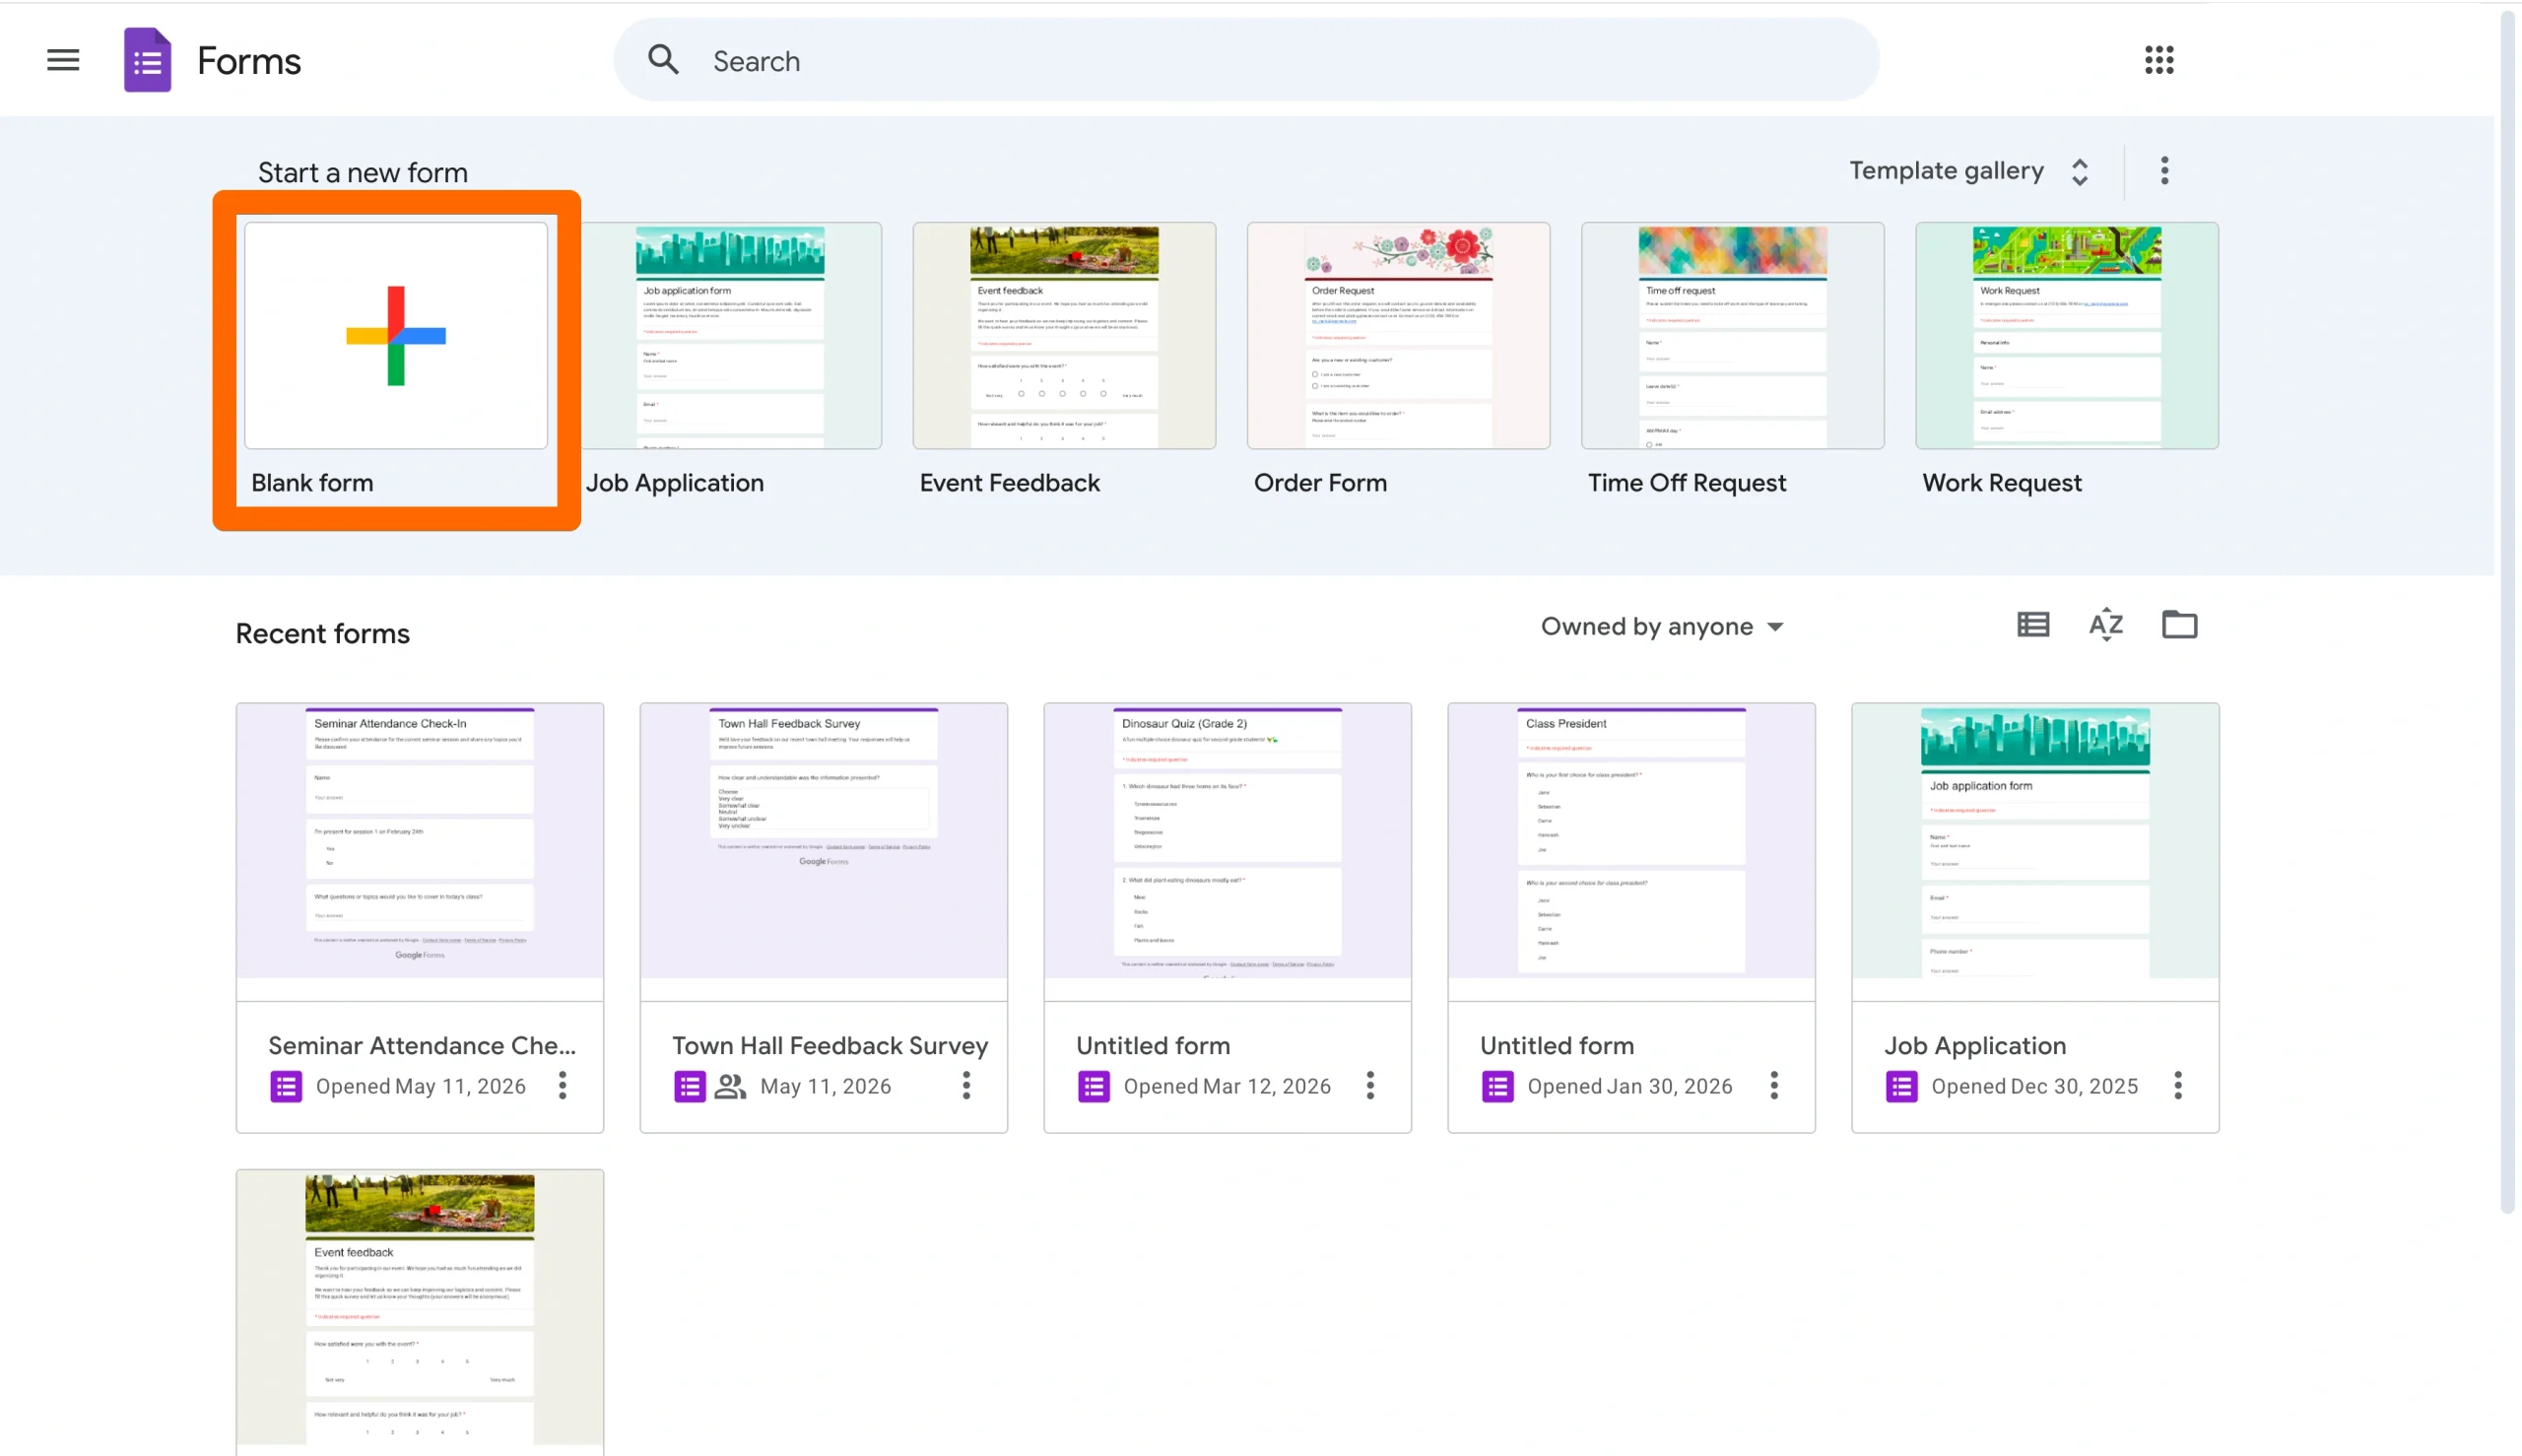Click the page vertical scrollbar
This screenshot has height=1456, width=2522.
point(2507,610)
